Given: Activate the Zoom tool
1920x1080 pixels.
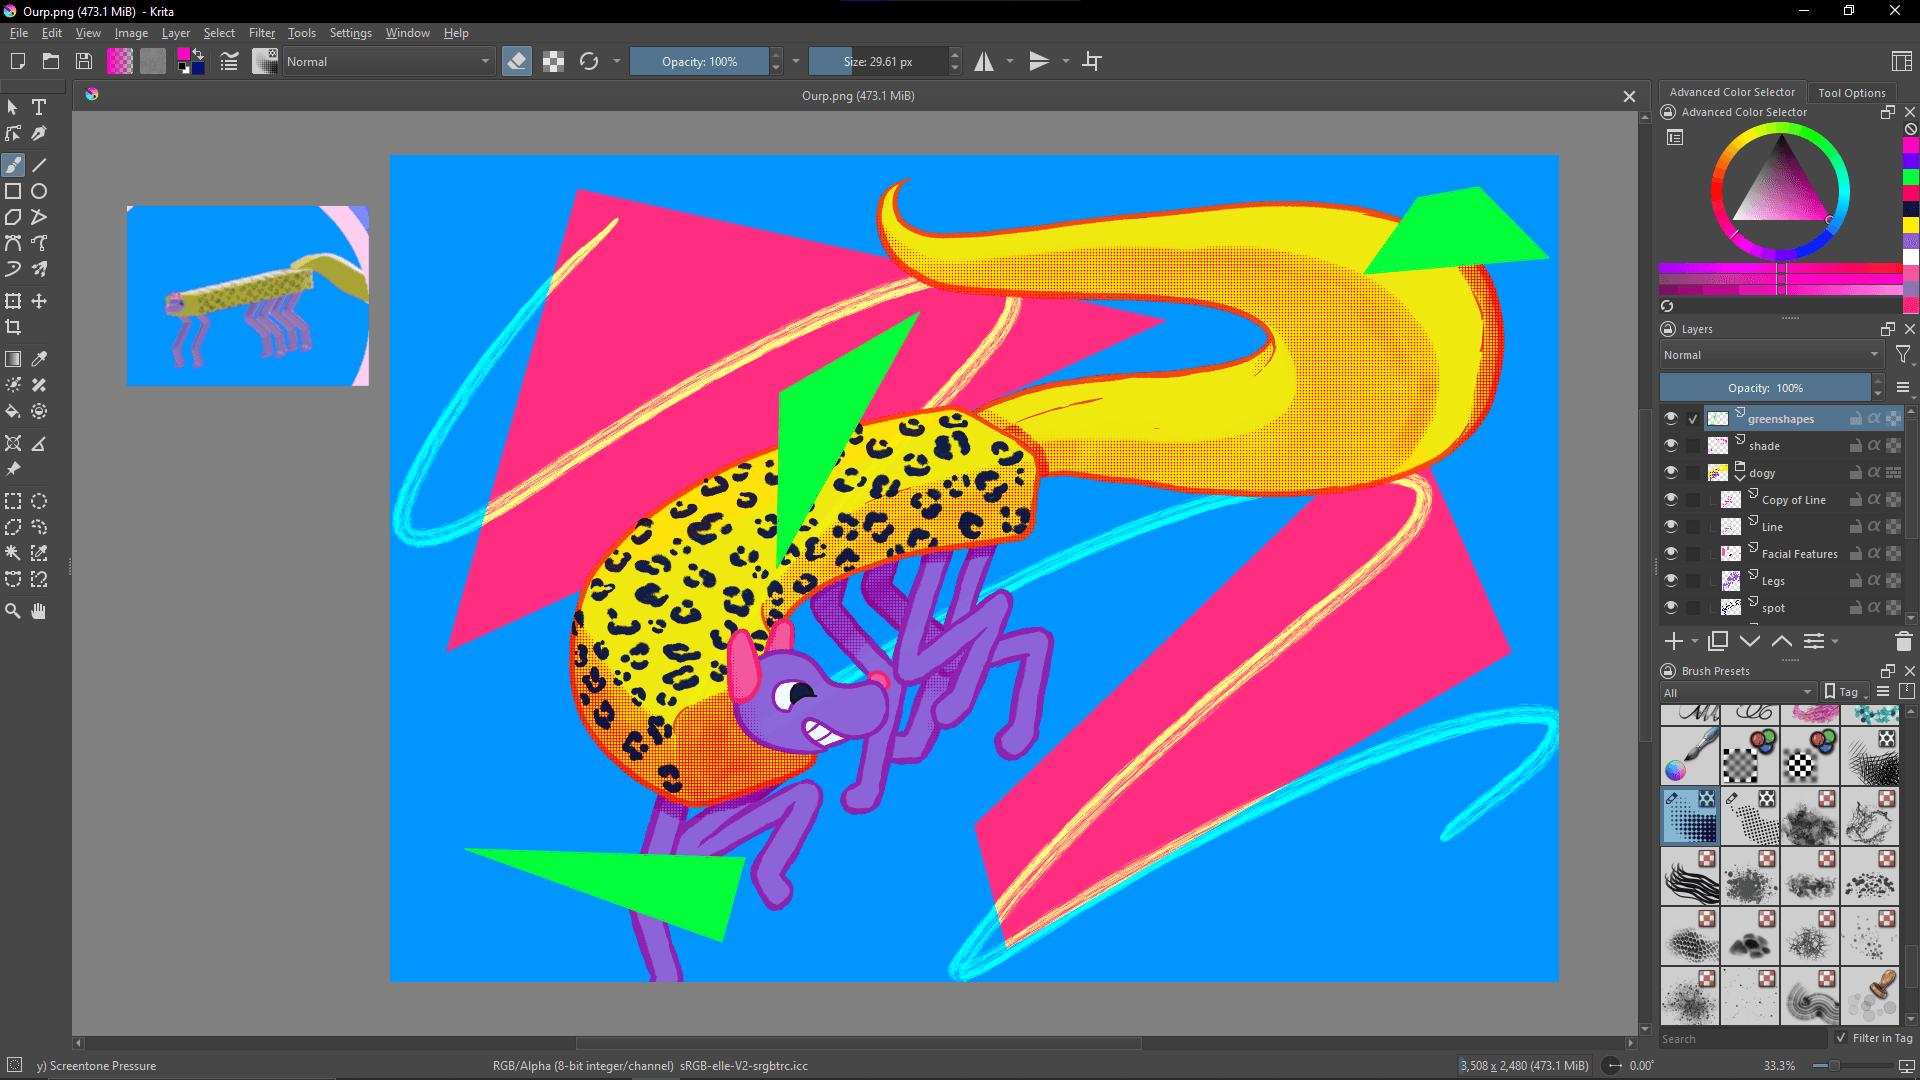Looking at the screenshot, I should tap(13, 611).
